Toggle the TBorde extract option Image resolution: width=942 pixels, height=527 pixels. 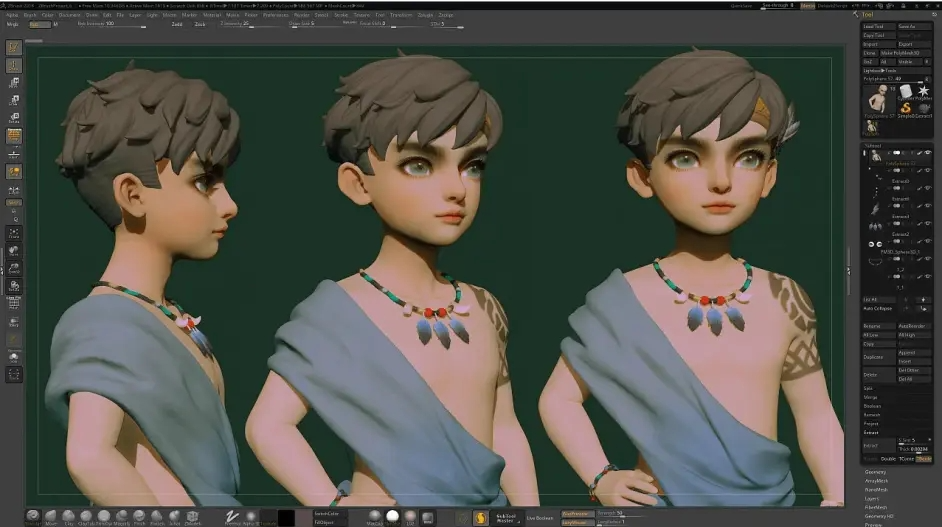point(924,459)
